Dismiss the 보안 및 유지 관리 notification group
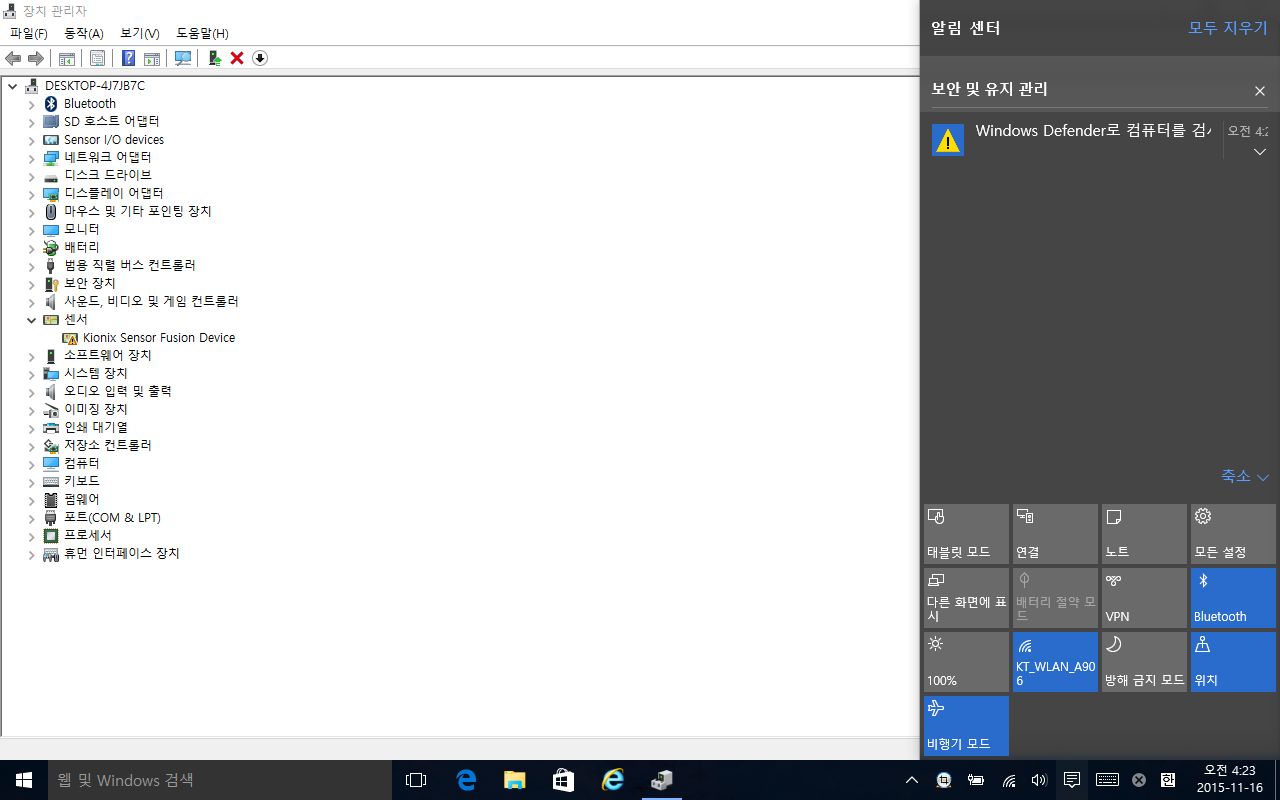The width and height of the screenshot is (1280, 800). point(1260,91)
